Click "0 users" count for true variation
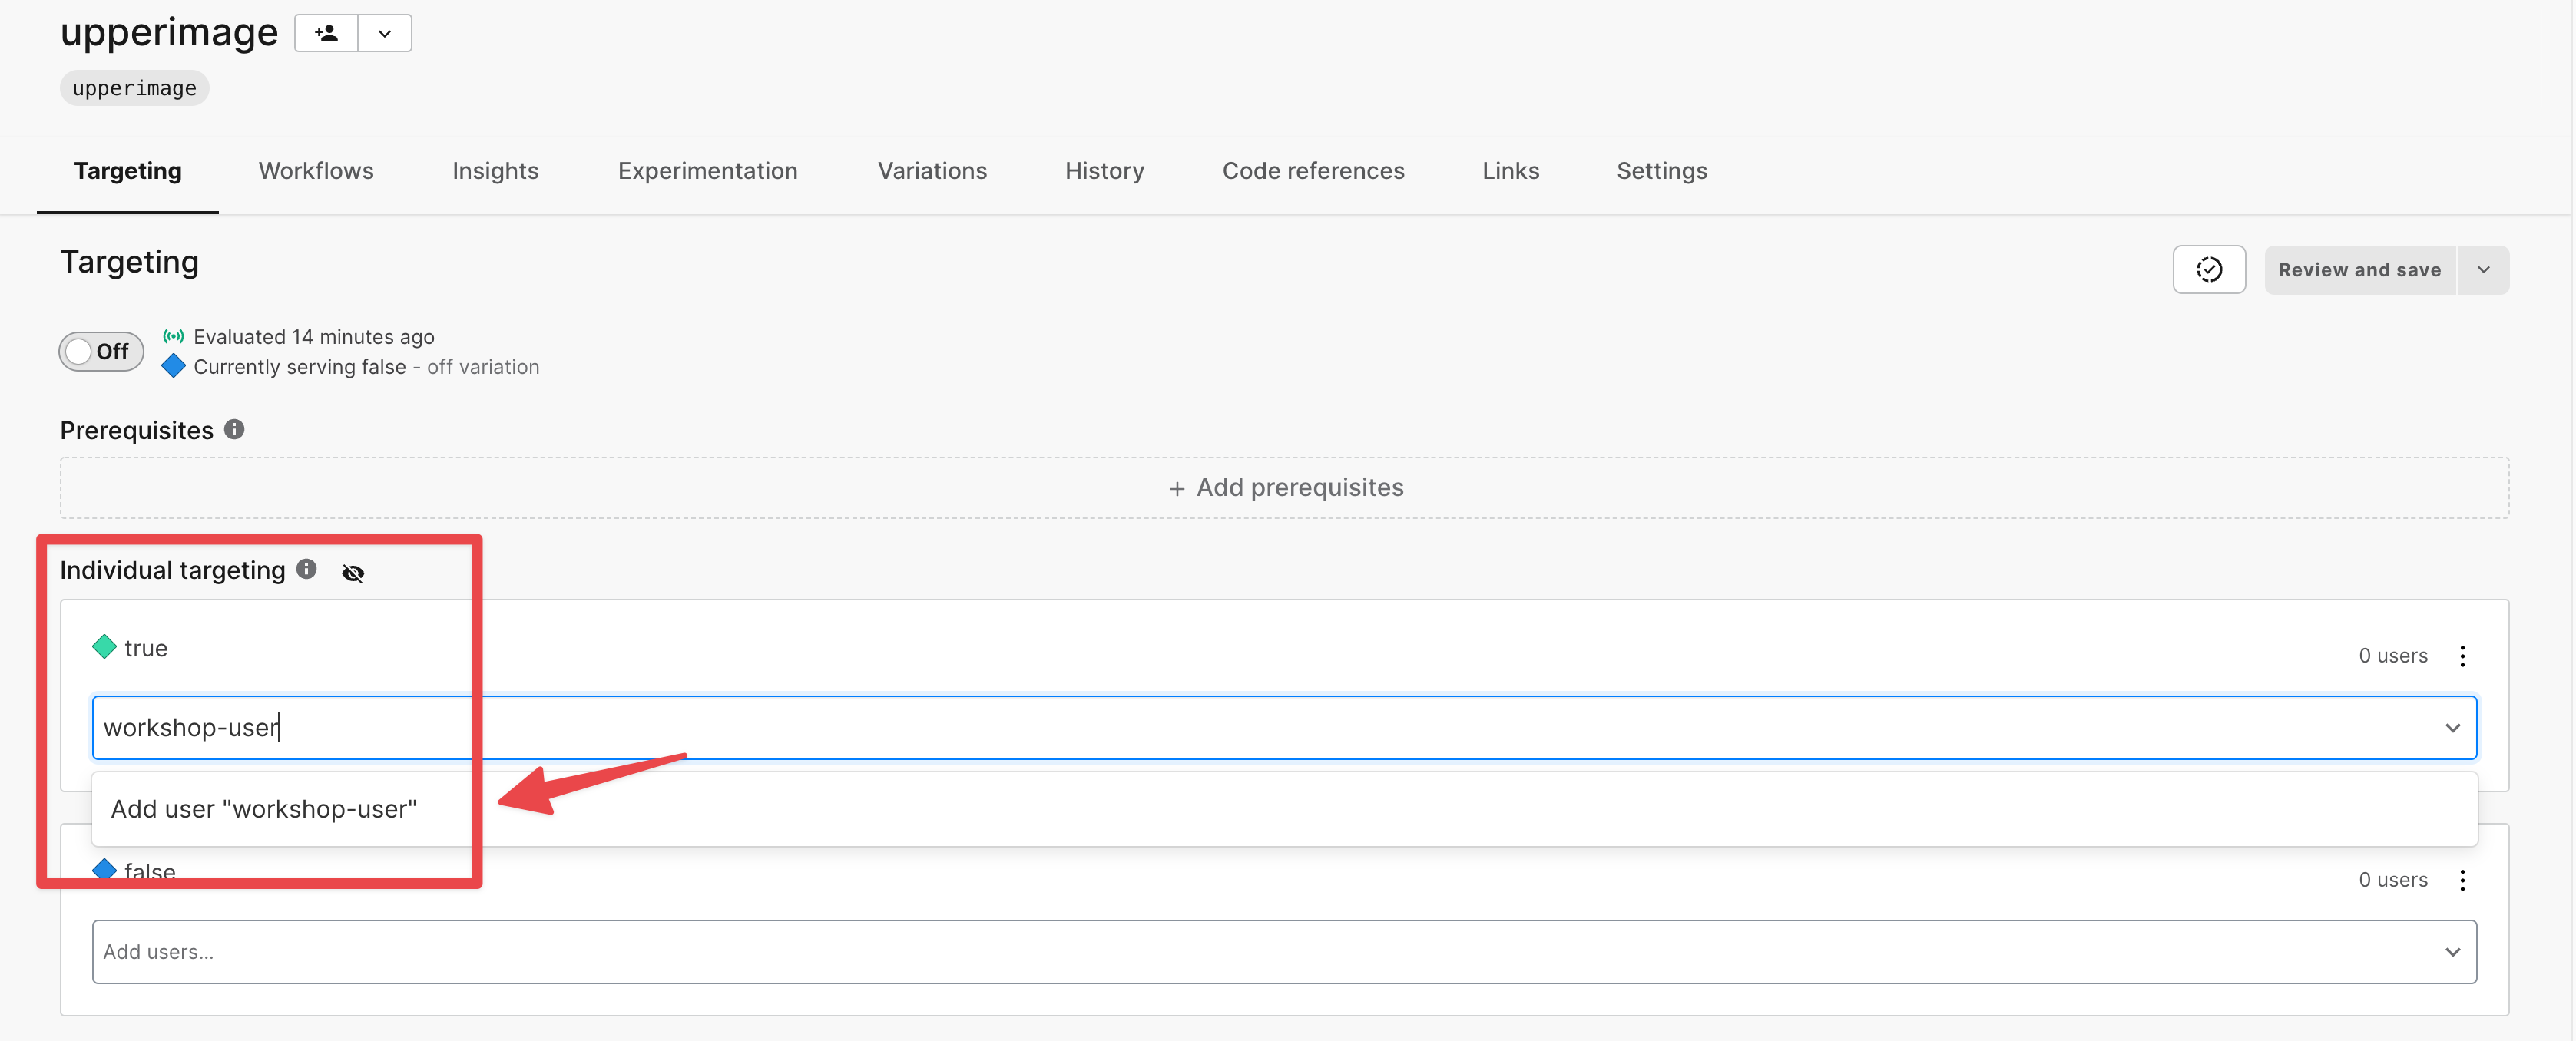Viewport: 2576px width, 1041px height. (2392, 656)
